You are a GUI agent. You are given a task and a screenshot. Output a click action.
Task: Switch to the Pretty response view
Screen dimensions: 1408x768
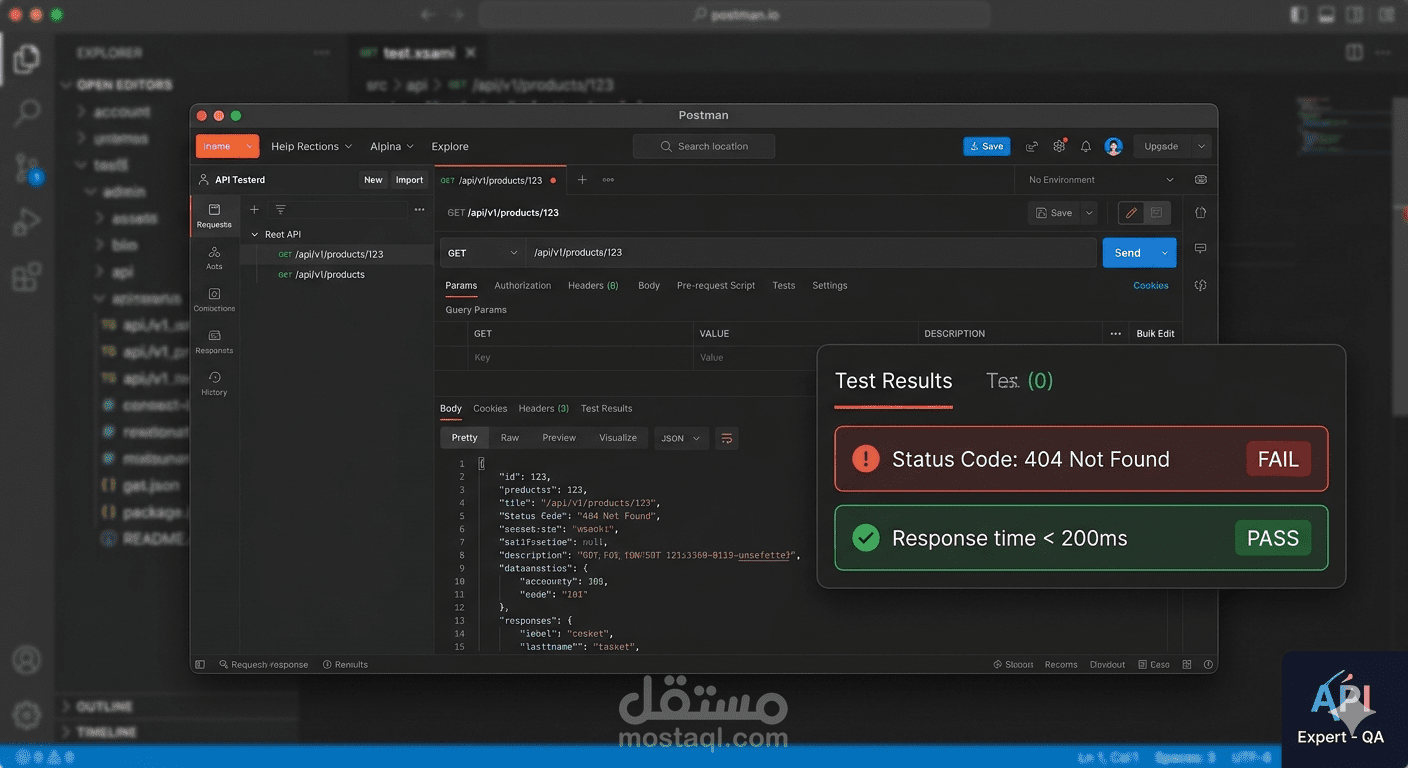click(464, 437)
